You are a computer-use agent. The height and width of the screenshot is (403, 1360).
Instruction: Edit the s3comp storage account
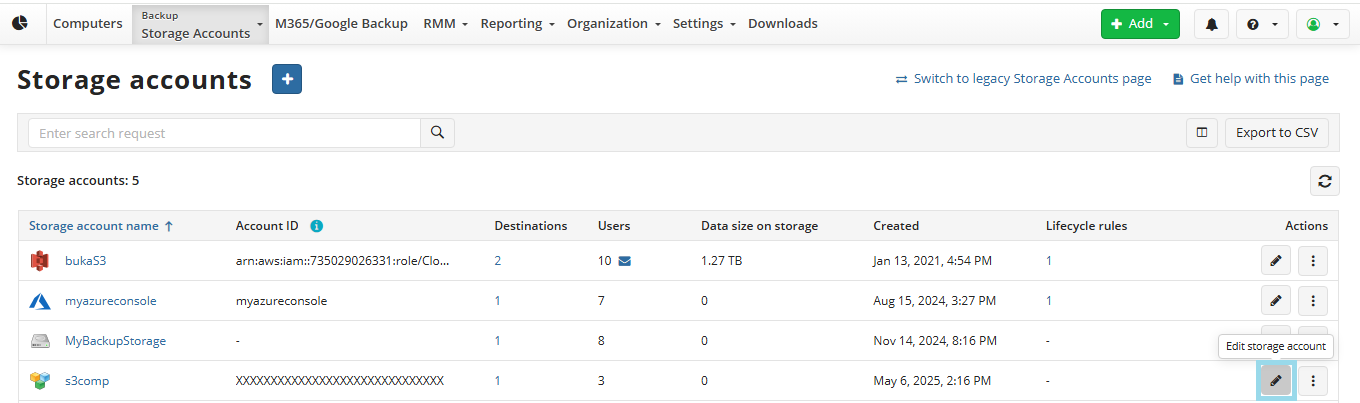pyautogui.click(x=1275, y=380)
